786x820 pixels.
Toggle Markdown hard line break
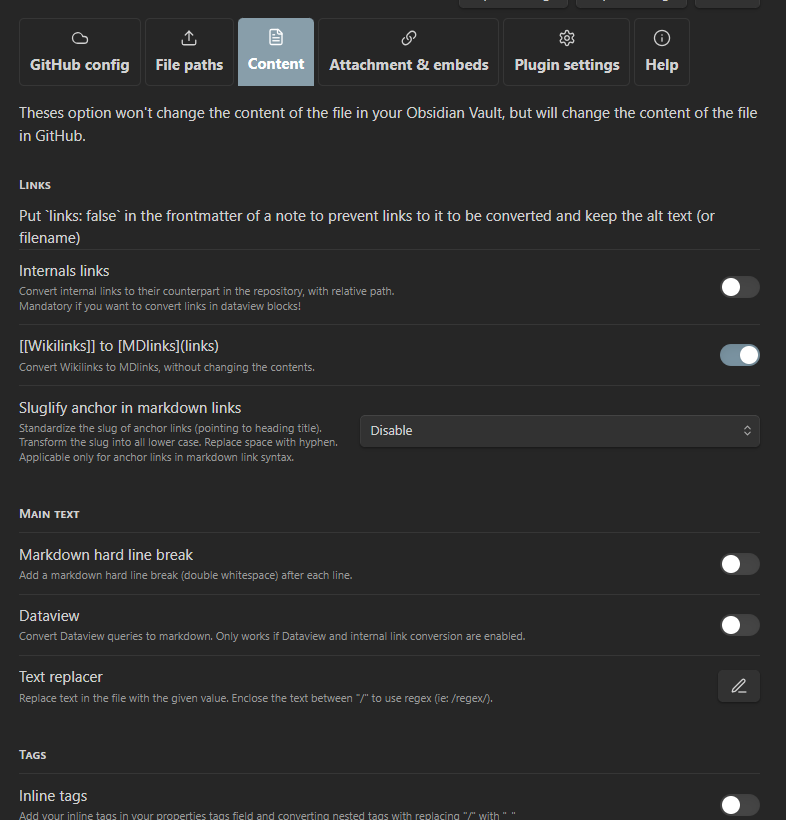click(x=739, y=564)
